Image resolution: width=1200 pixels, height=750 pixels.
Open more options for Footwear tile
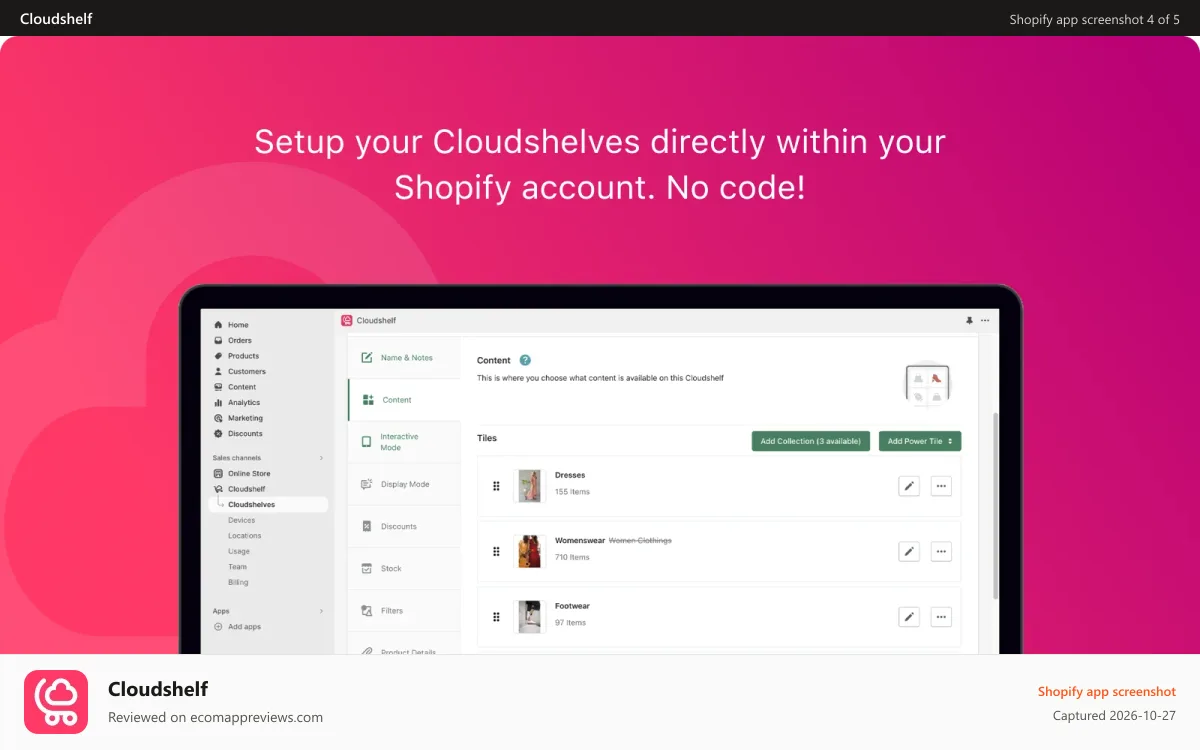coord(941,617)
